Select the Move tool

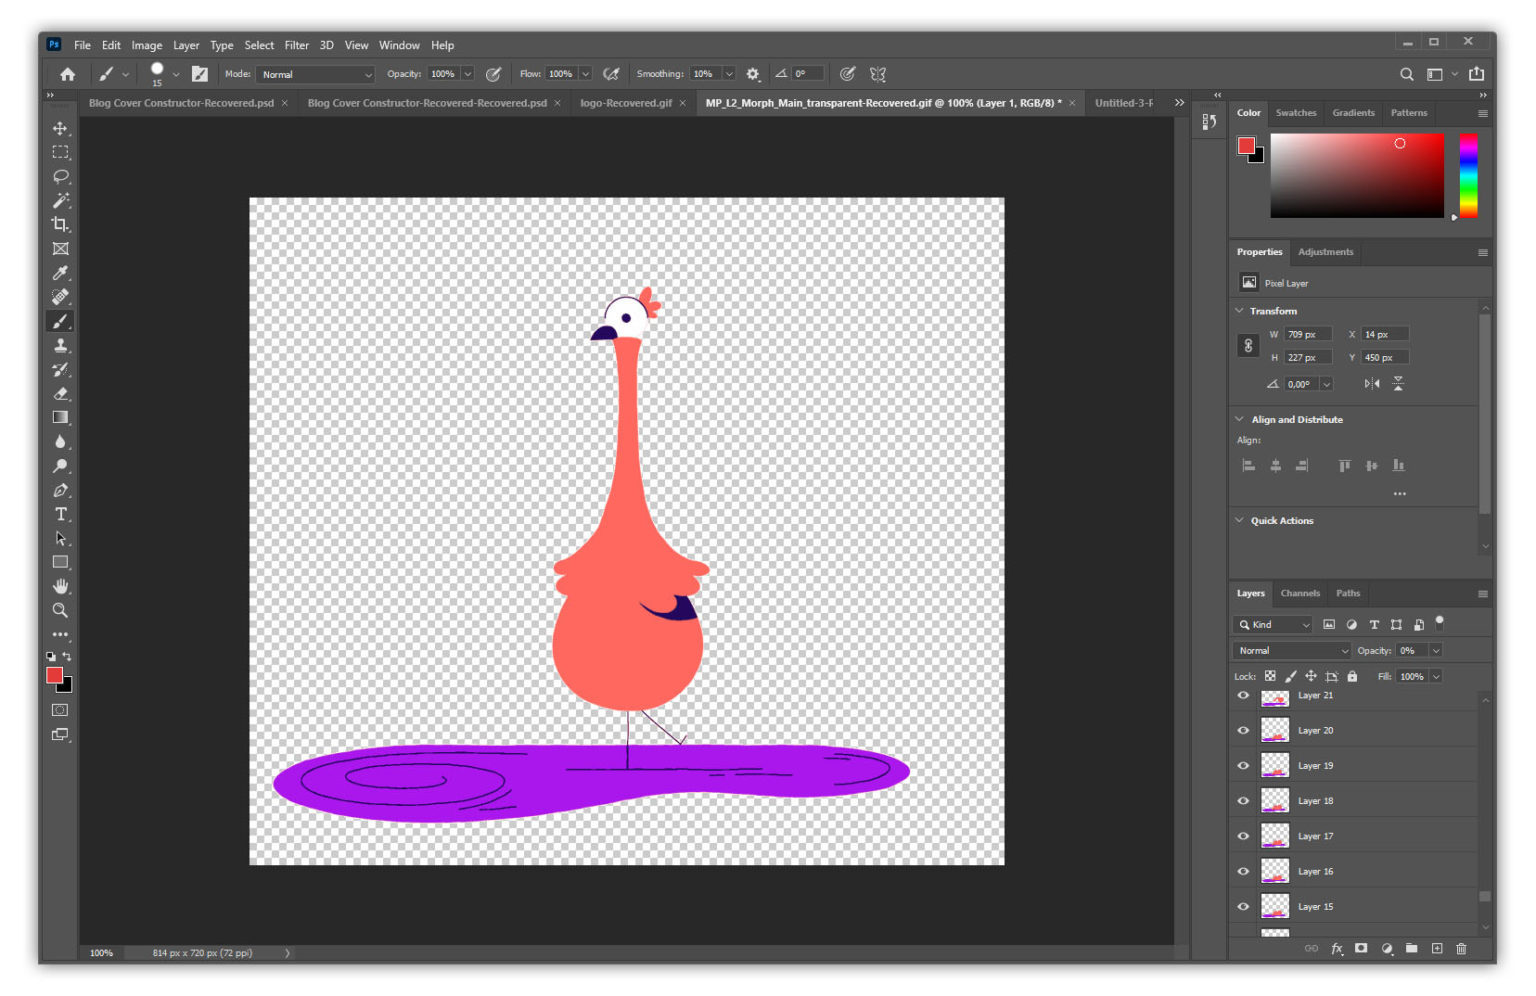pyautogui.click(x=60, y=128)
